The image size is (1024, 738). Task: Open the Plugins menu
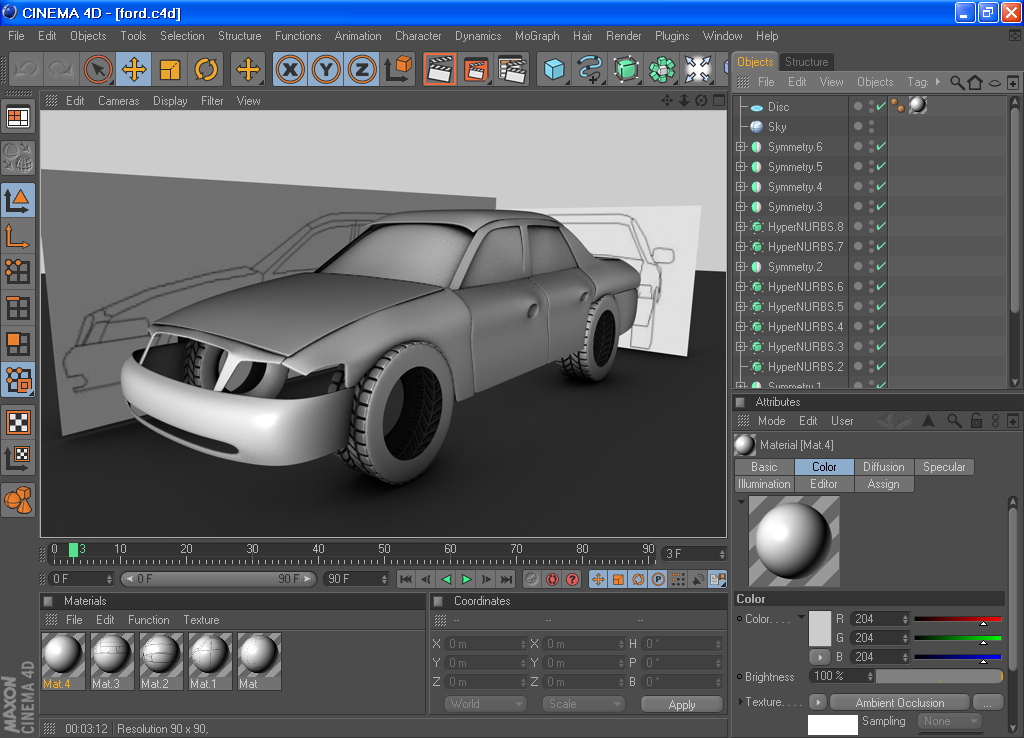click(672, 36)
